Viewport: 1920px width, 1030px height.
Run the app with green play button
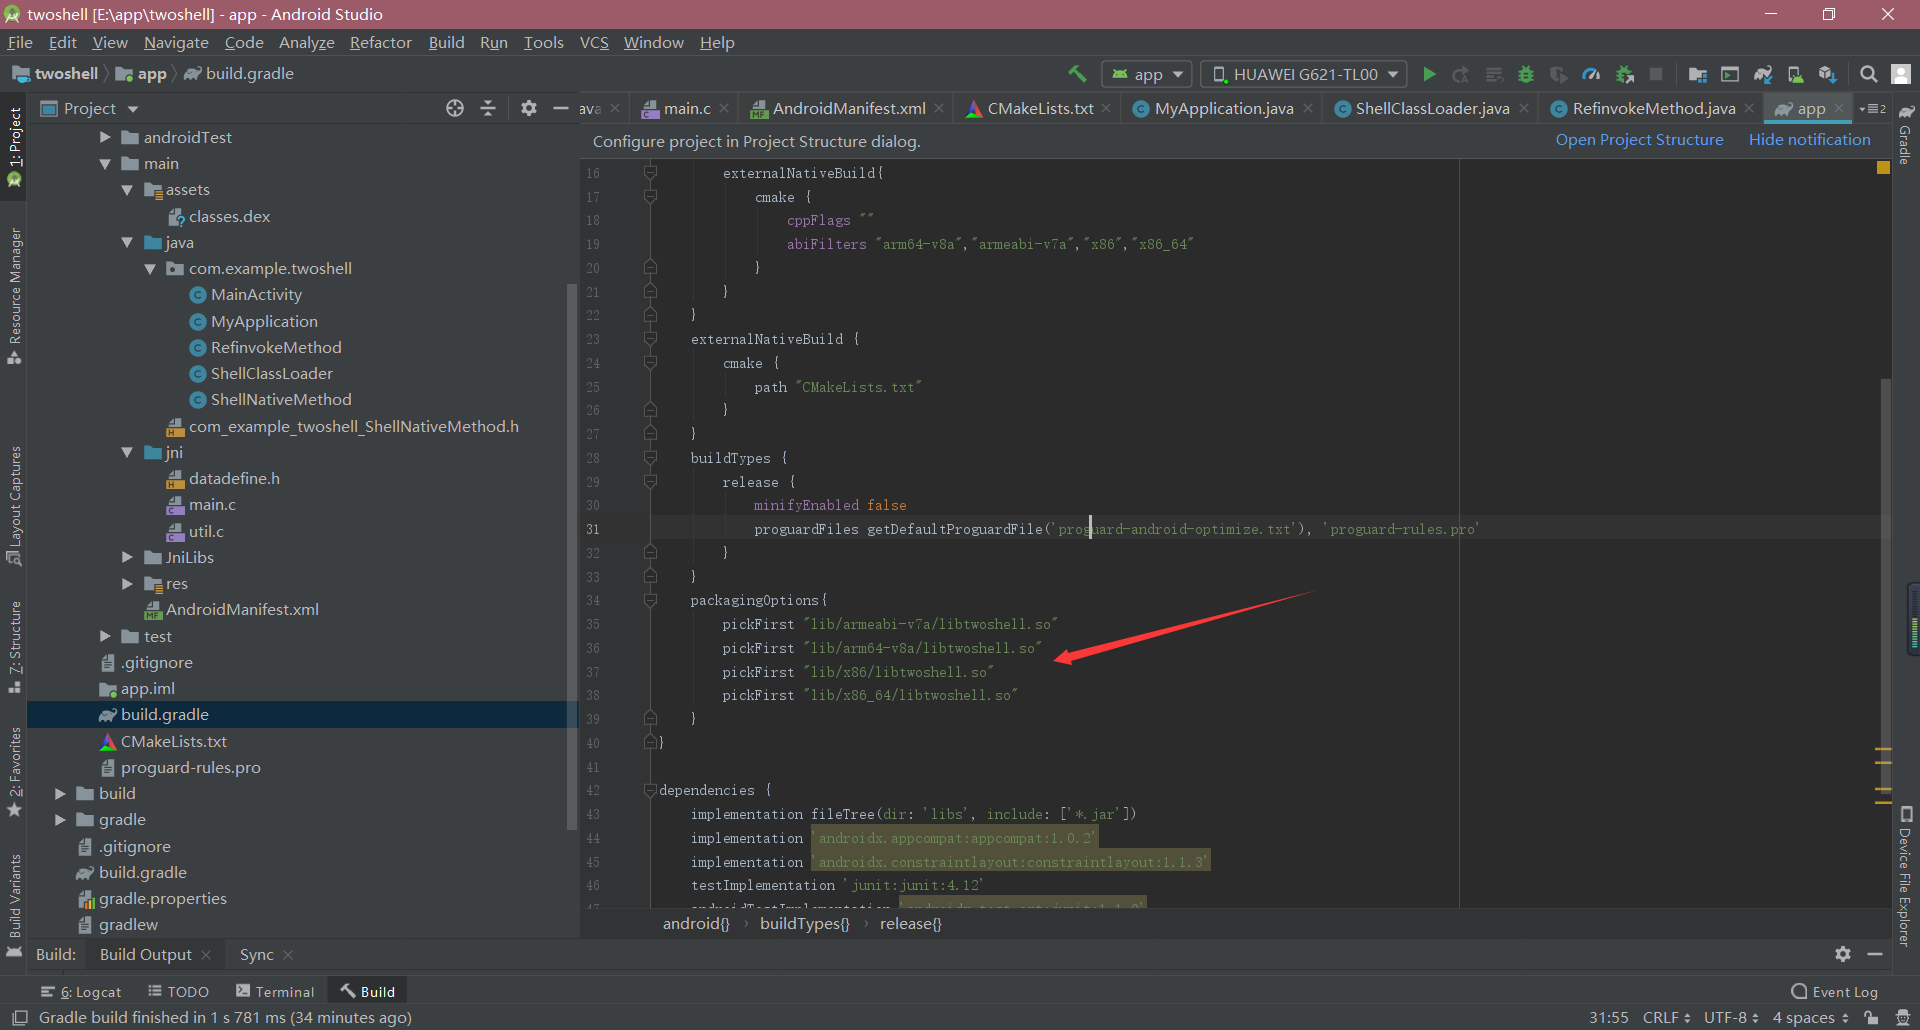pyautogui.click(x=1429, y=74)
